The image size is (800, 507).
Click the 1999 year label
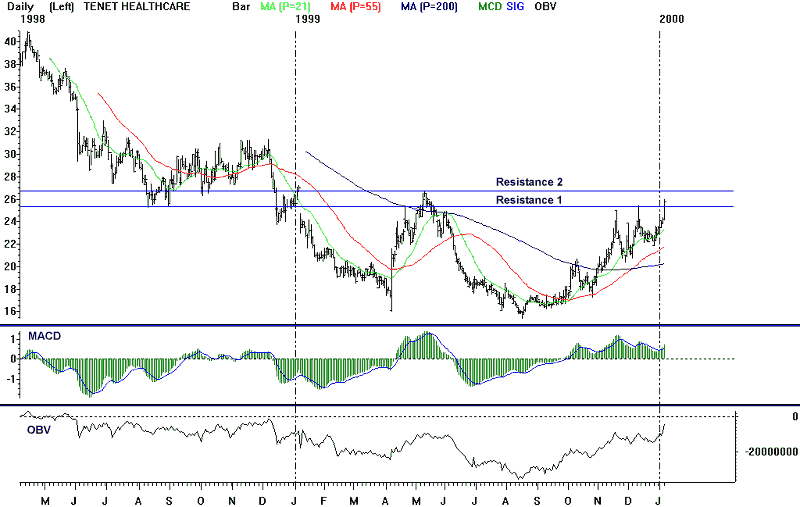tap(308, 19)
